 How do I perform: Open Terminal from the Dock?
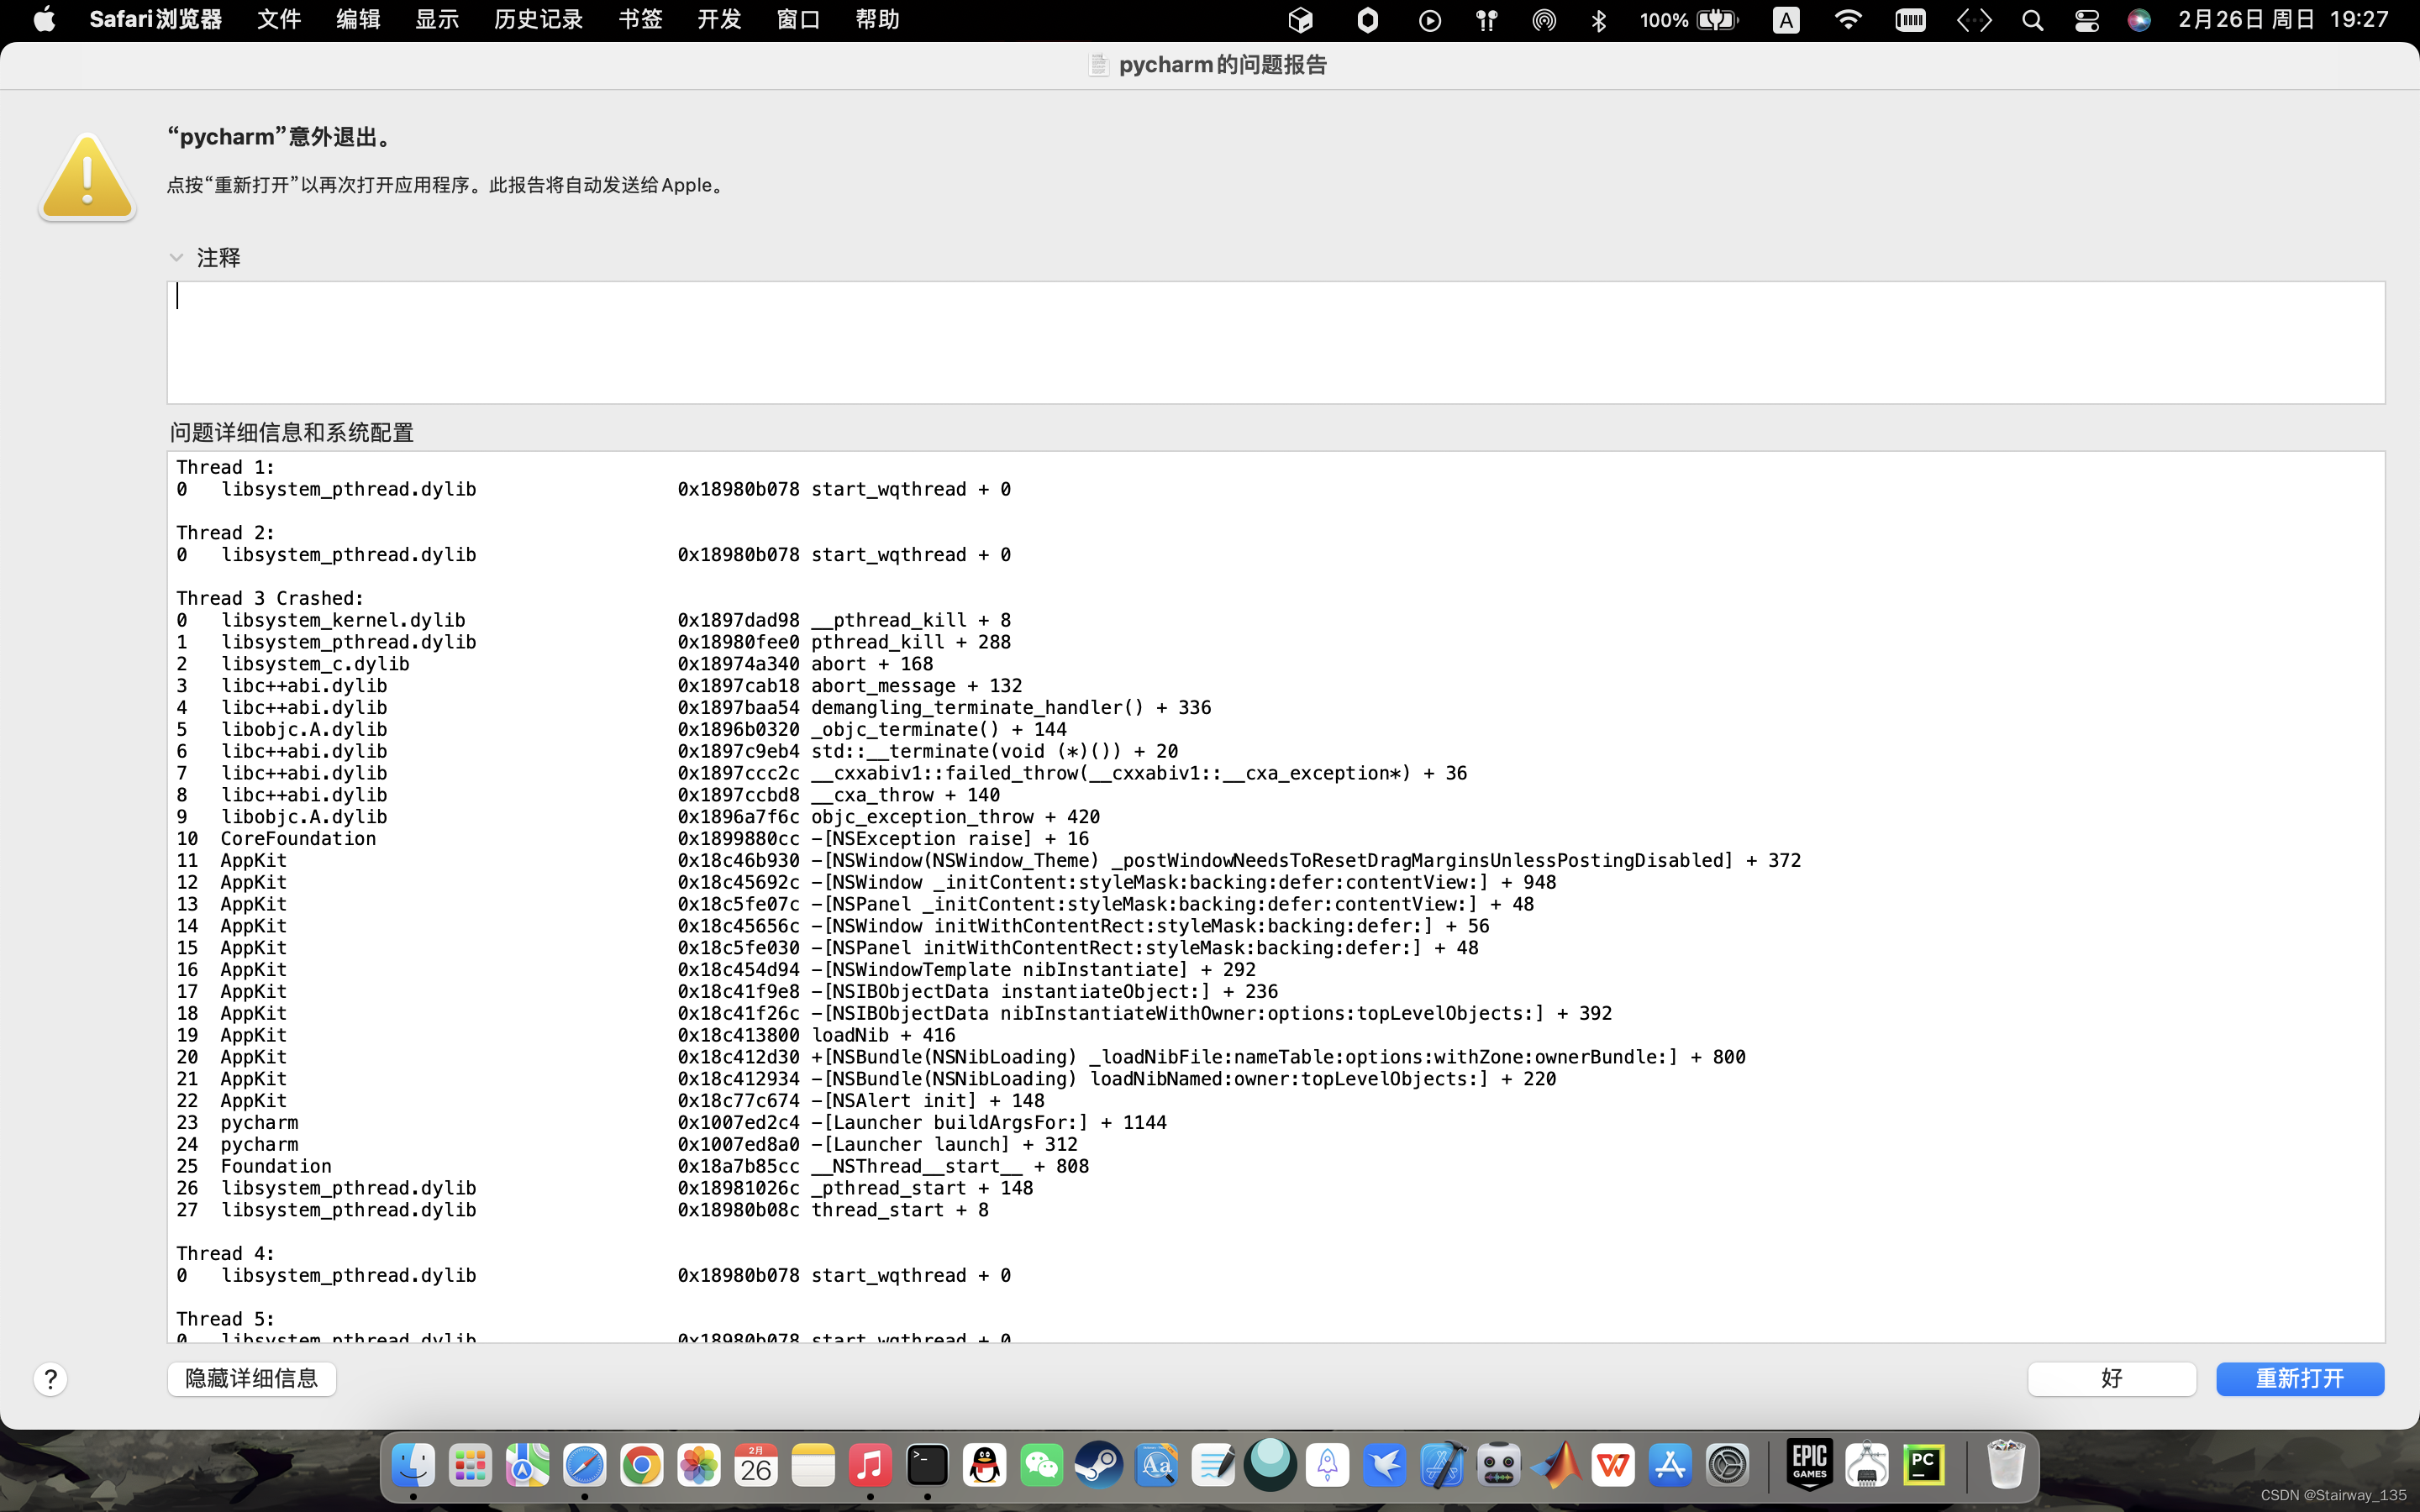pos(927,1465)
